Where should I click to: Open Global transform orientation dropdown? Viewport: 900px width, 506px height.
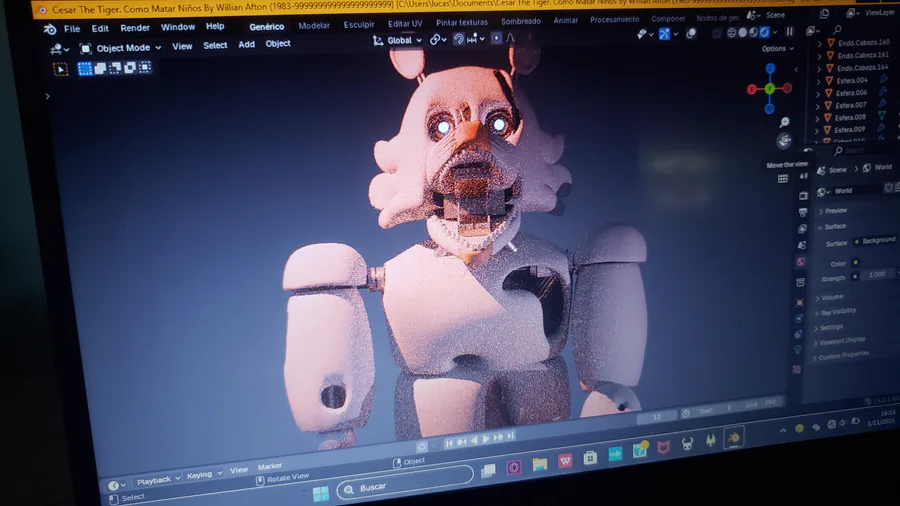(397, 40)
